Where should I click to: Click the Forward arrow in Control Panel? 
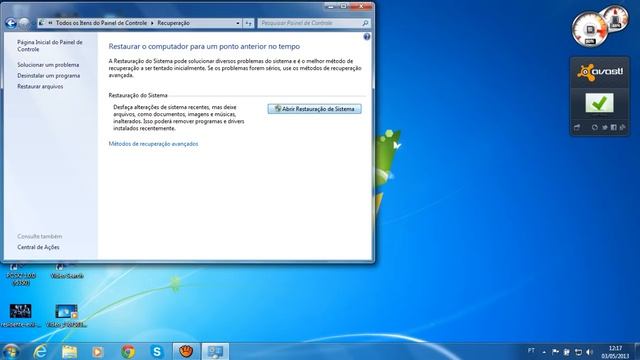(24, 23)
